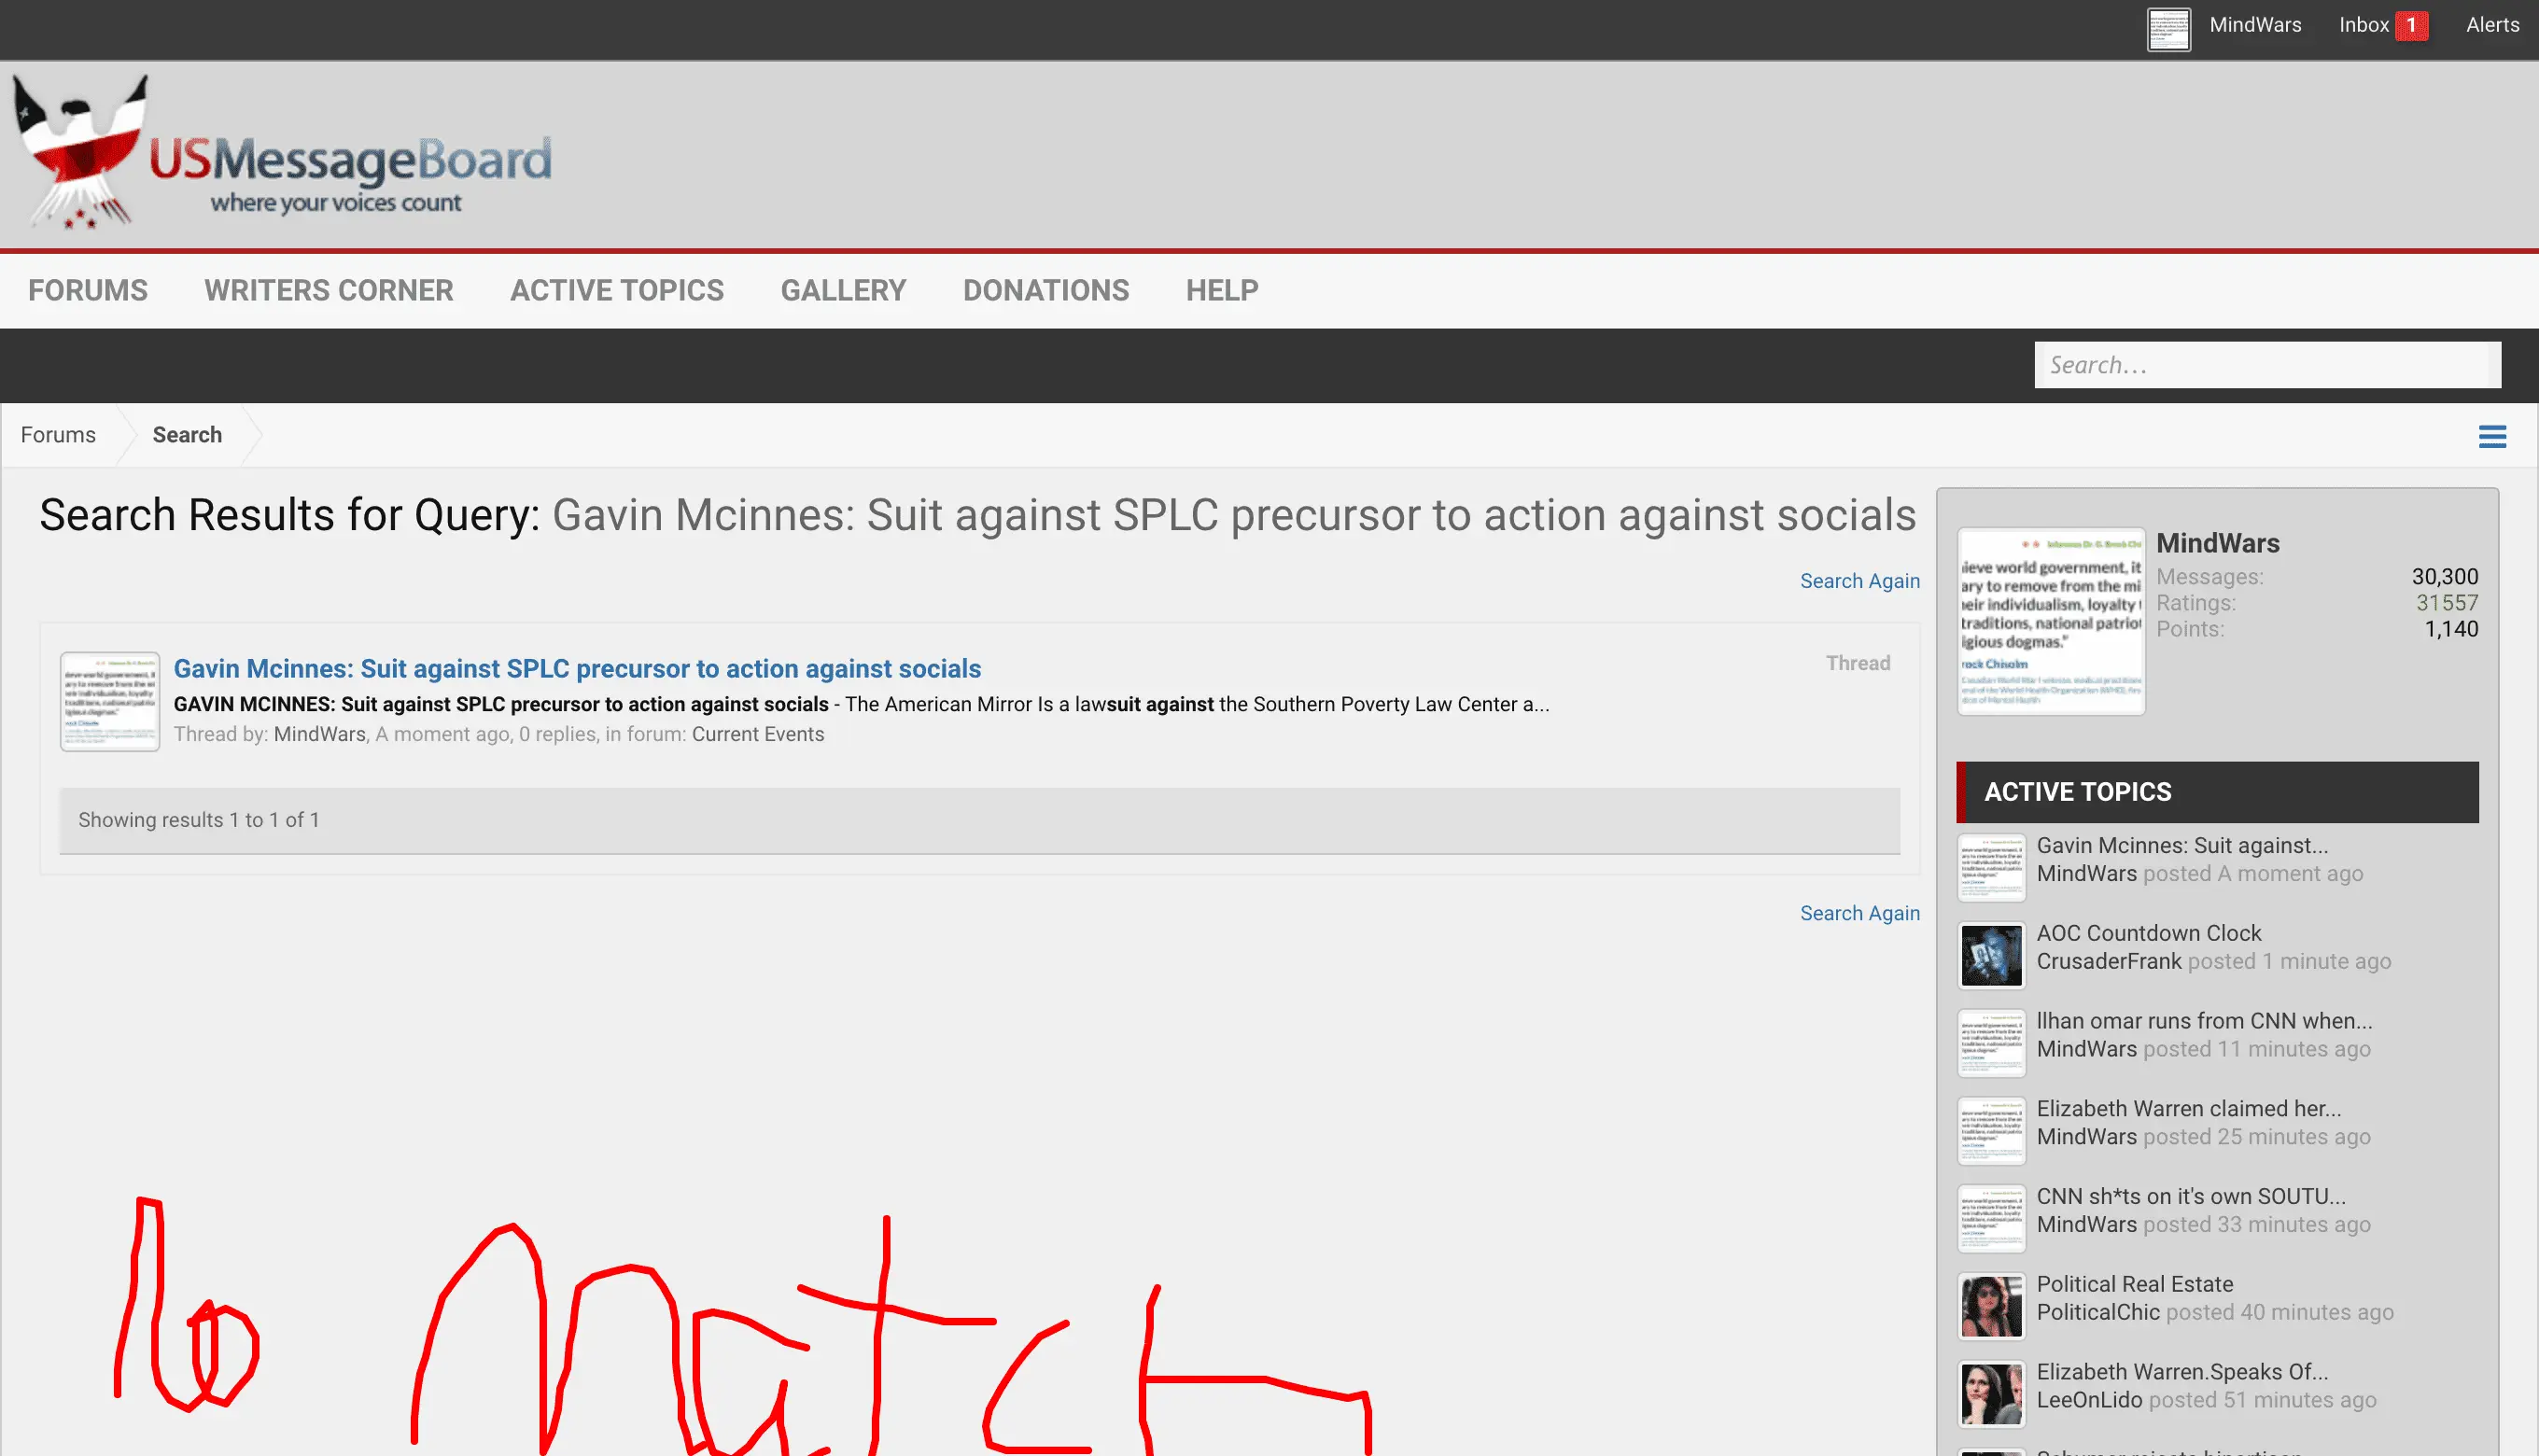The image size is (2539, 1456).
Task: Focus the Search input field
Action: [x=2267, y=365]
